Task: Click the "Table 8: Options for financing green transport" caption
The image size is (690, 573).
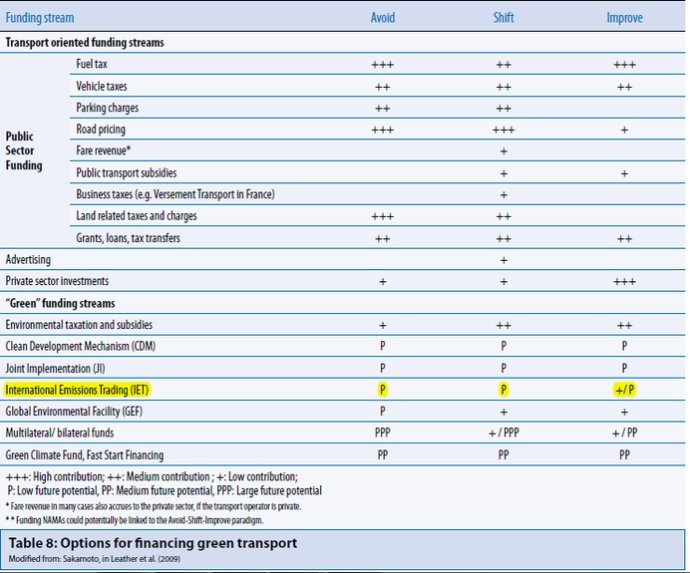Action: coord(153,542)
